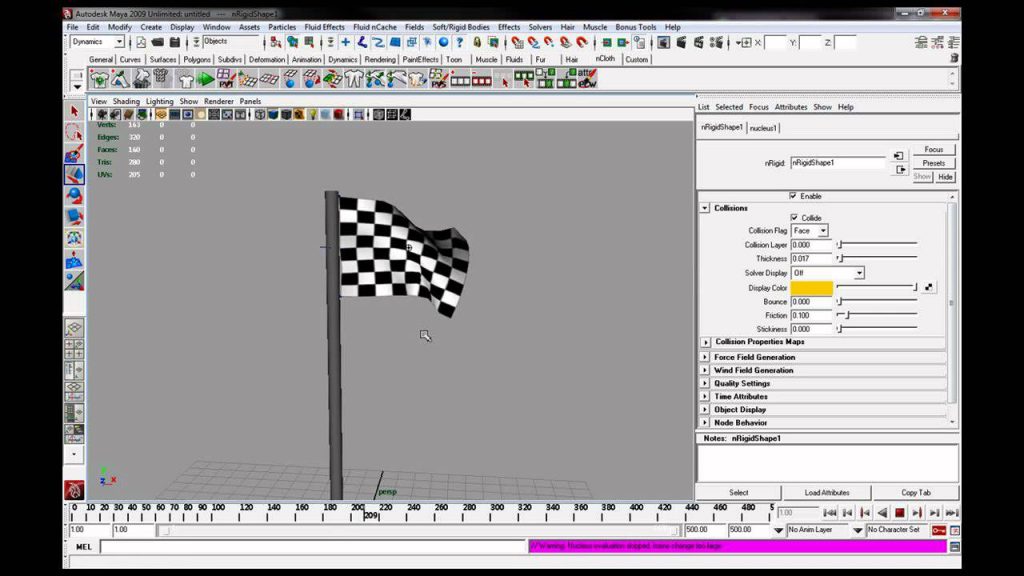
Task: Activate the Lasso select tool
Action: [74, 133]
